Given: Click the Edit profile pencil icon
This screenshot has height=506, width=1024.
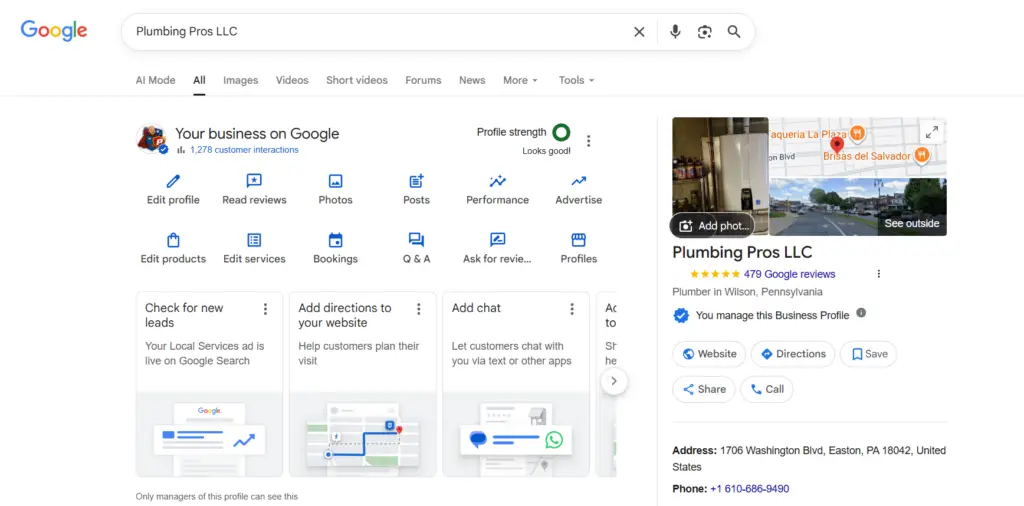Looking at the screenshot, I should (173, 181).
